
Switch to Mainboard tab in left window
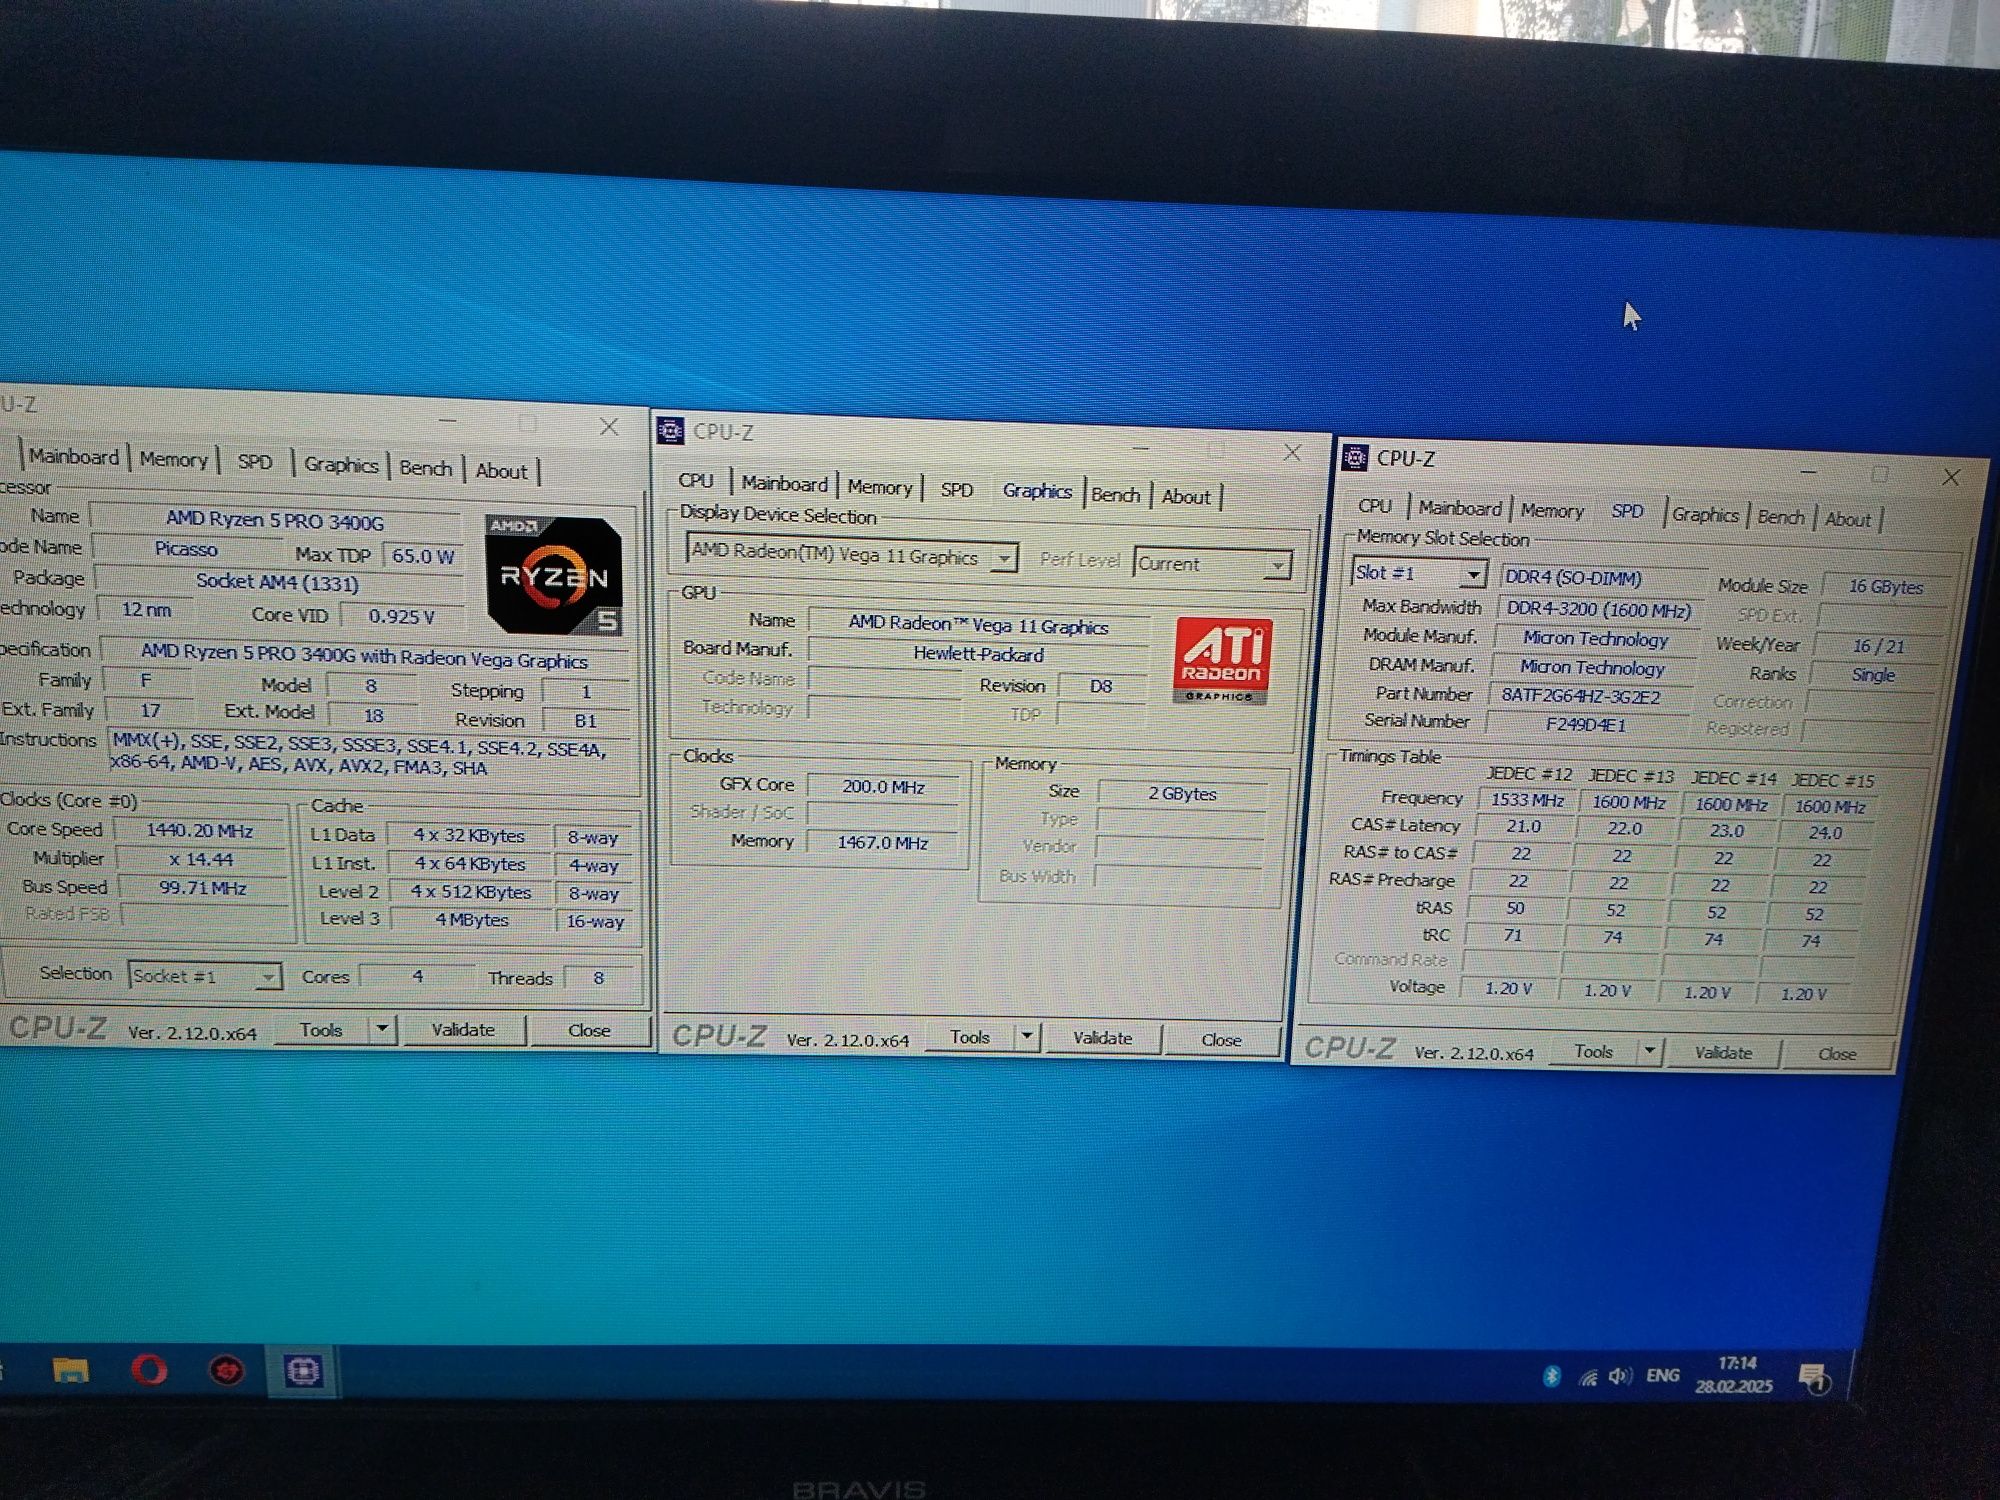coord(73,456)
